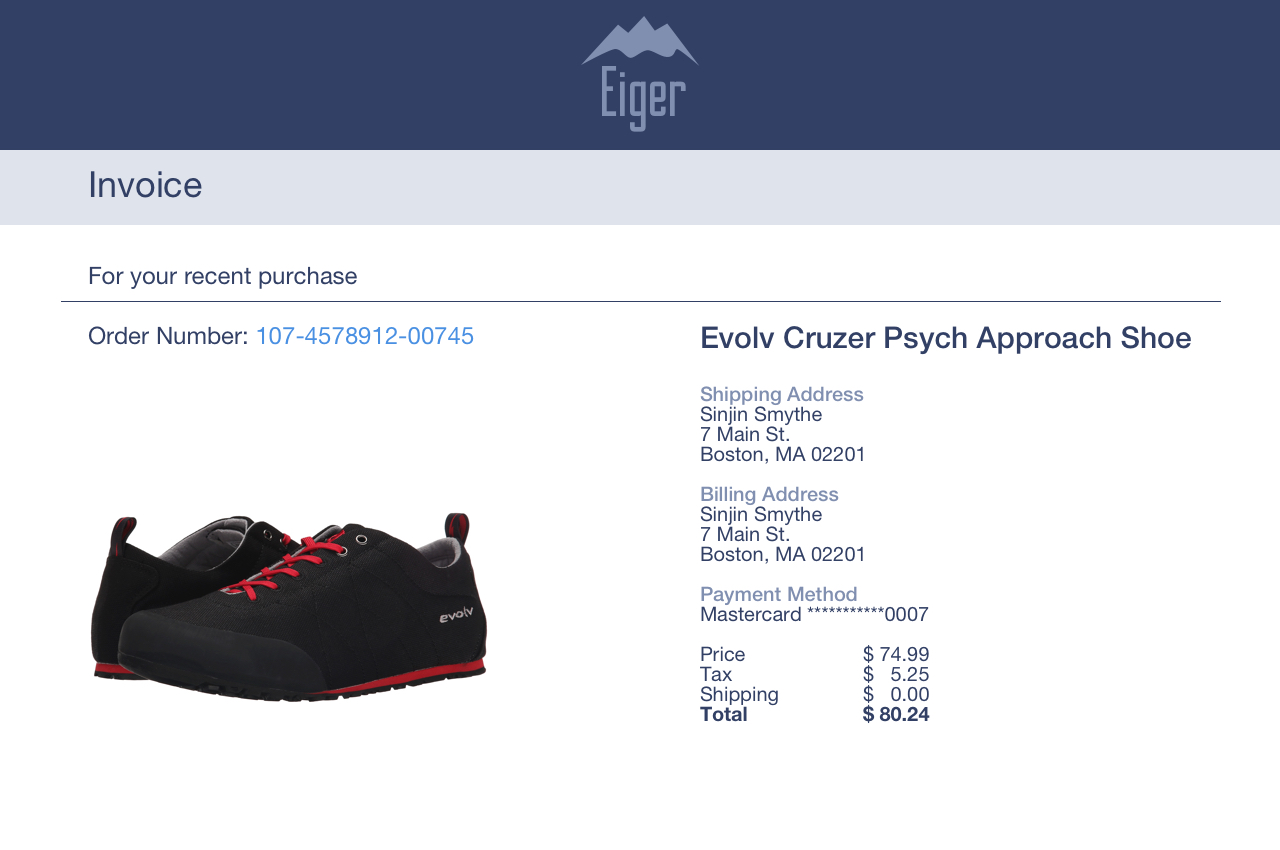Click the Price value $74.99
The height and width of the screenshot is (850, 1280).
(x=896, y=654)
